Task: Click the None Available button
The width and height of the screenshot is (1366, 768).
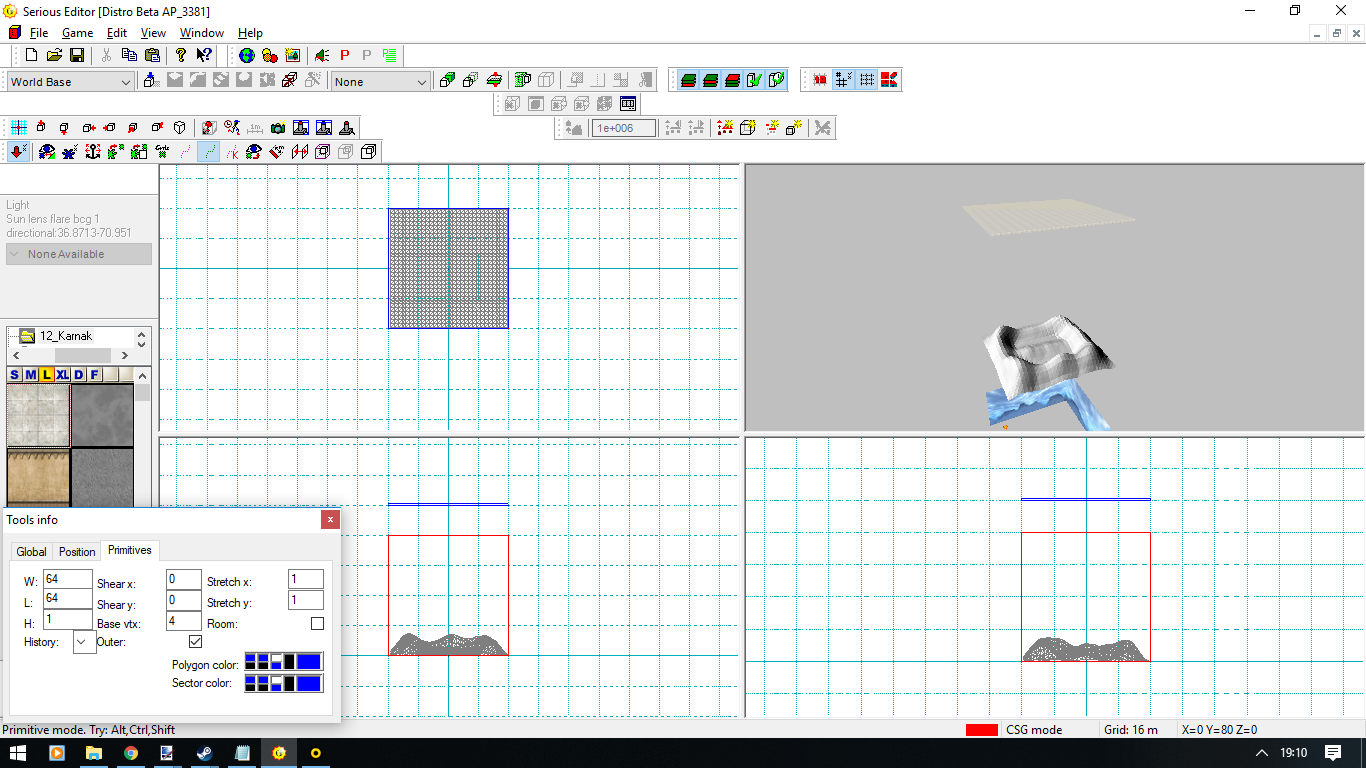Action: [x=78, y=254]
